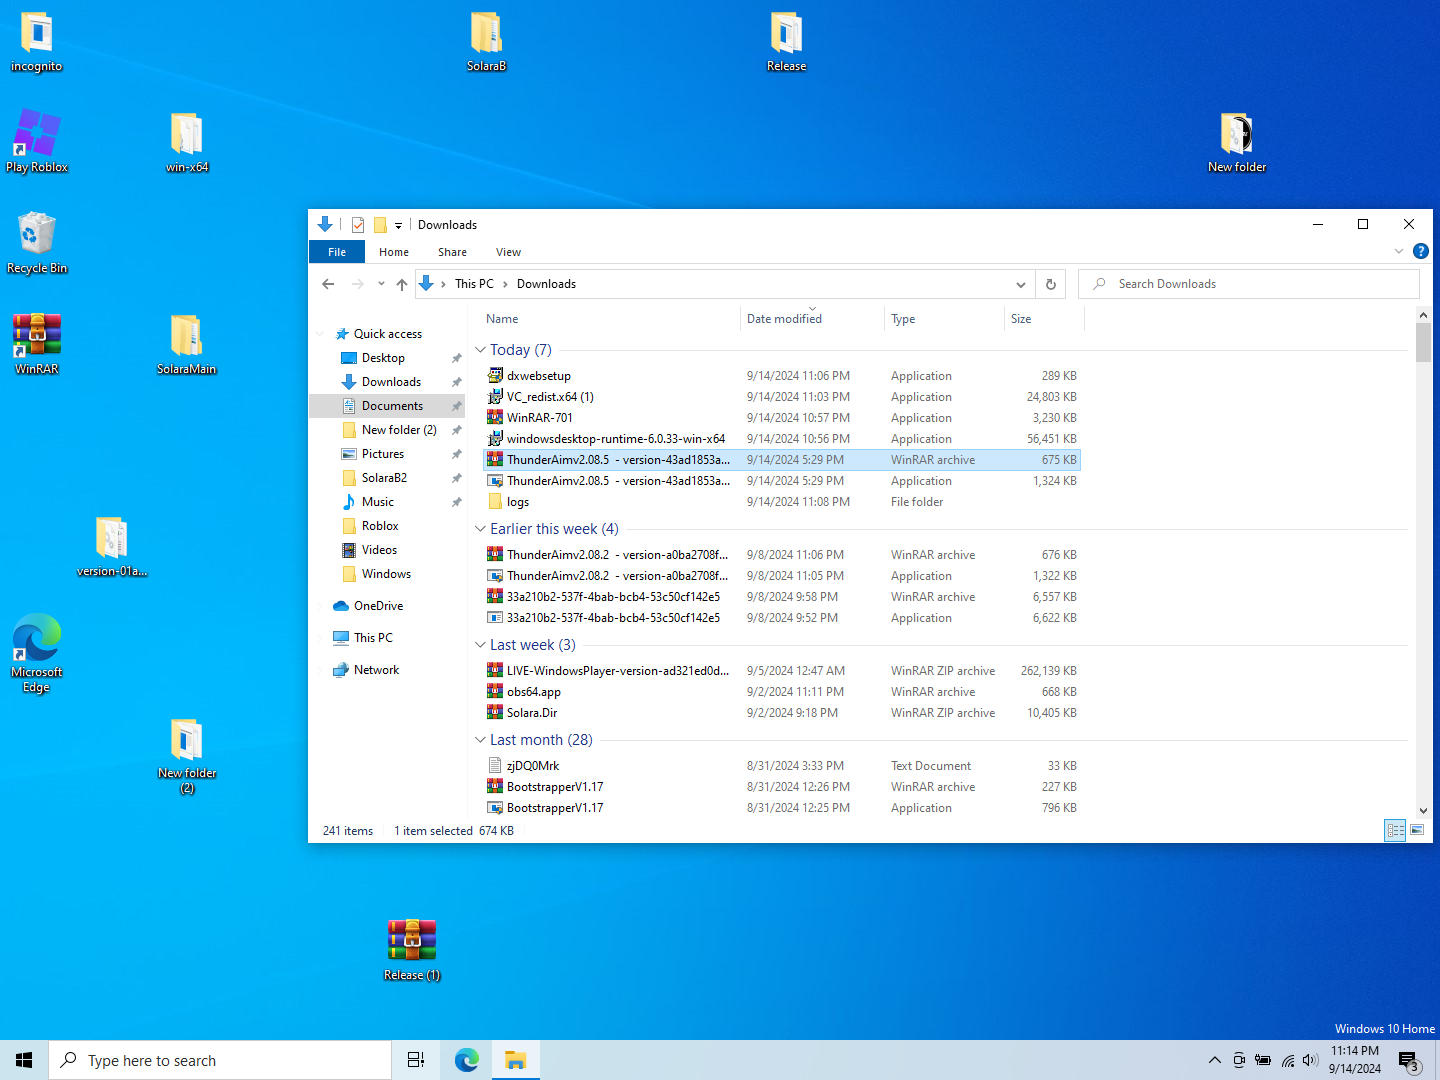
Task: Open the Customize Quick Access Toolbar dropdown
Action: (x=398, y=225)
